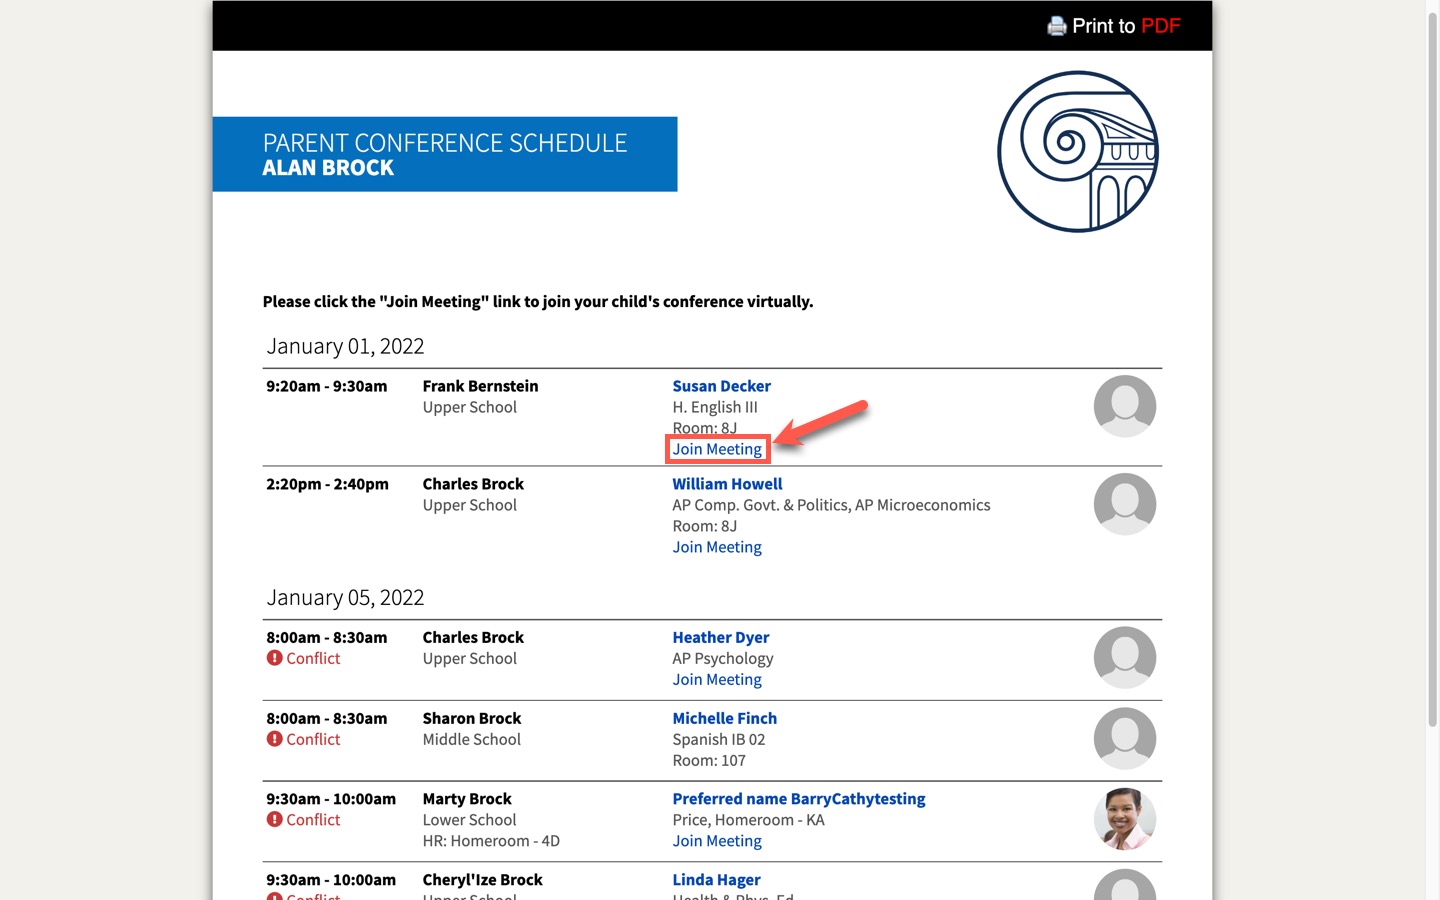The image size is (1440, 900).
Task: Click the Conflict alert icon beside Sharon Brock
Action: click(x=275, y=739)
